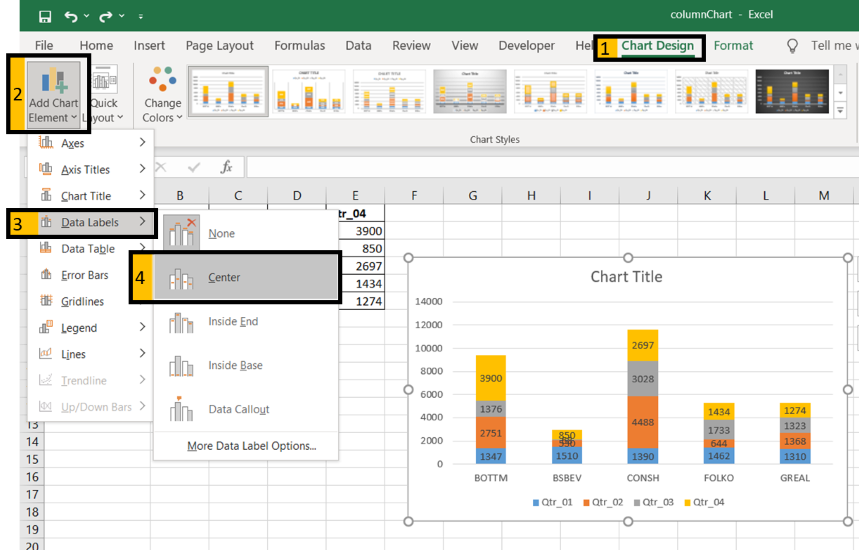Switch to the Page Layout tab
Image resolution: width=859 pixels, height=550 pixels.
pos(219,46)
